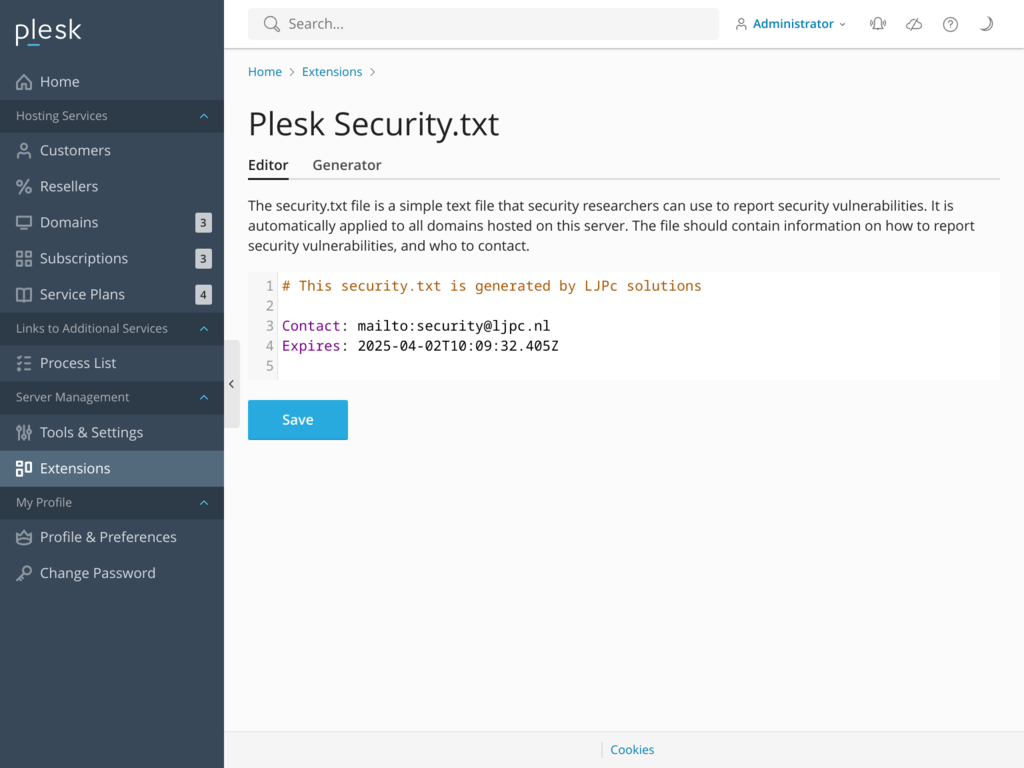This screenshot has width=1024, height=768.
Task: Switch to the Generator tab
Action: coord(346,165)
